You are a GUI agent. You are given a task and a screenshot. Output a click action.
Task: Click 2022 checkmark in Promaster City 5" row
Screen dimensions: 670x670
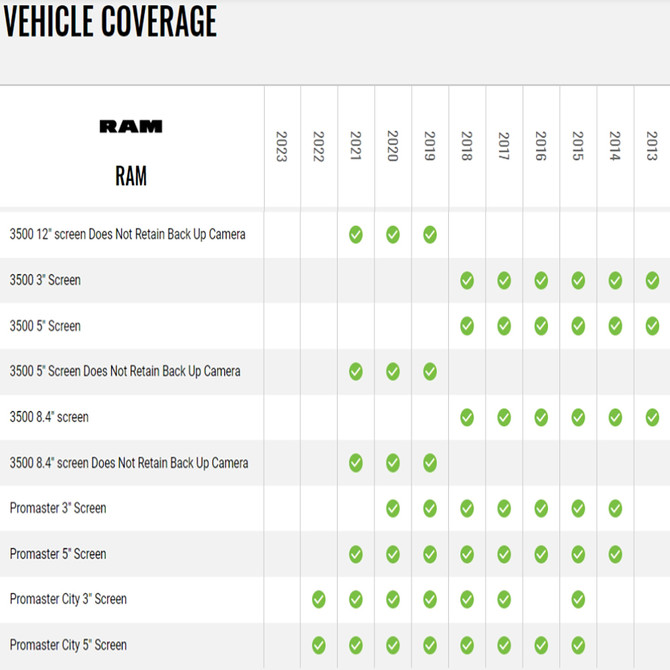click(x=319, y=645)
